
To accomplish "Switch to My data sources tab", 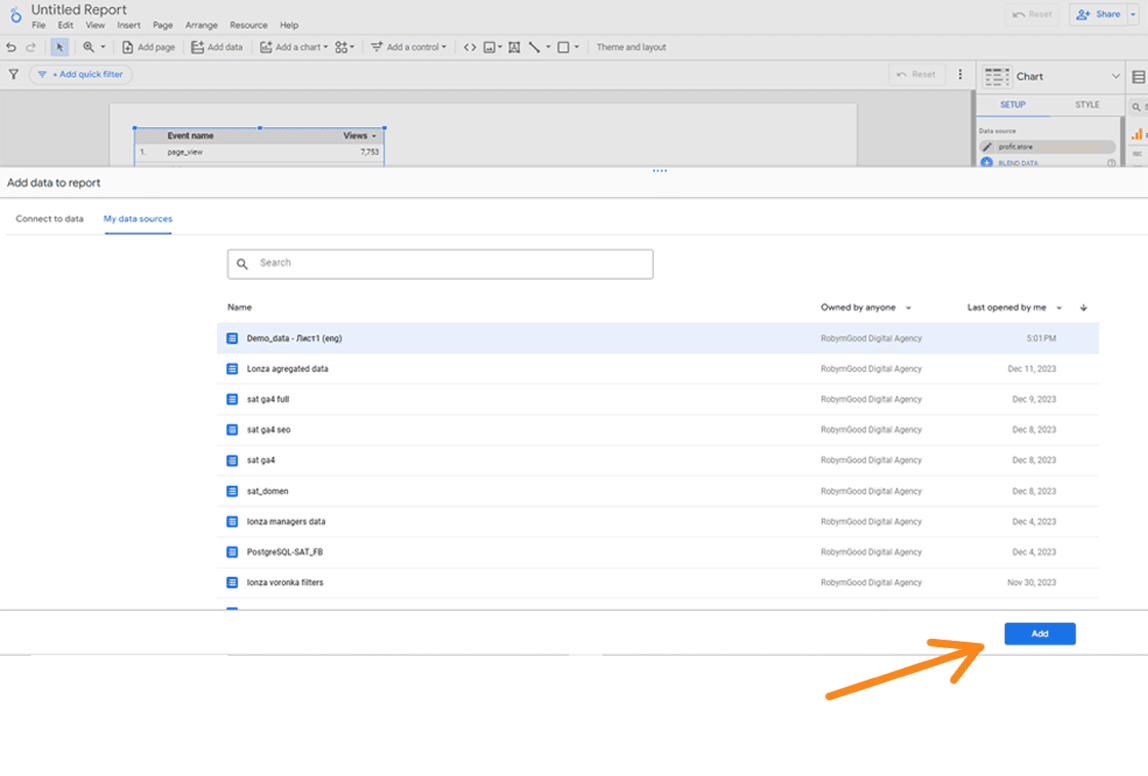I will pos(138,219).
